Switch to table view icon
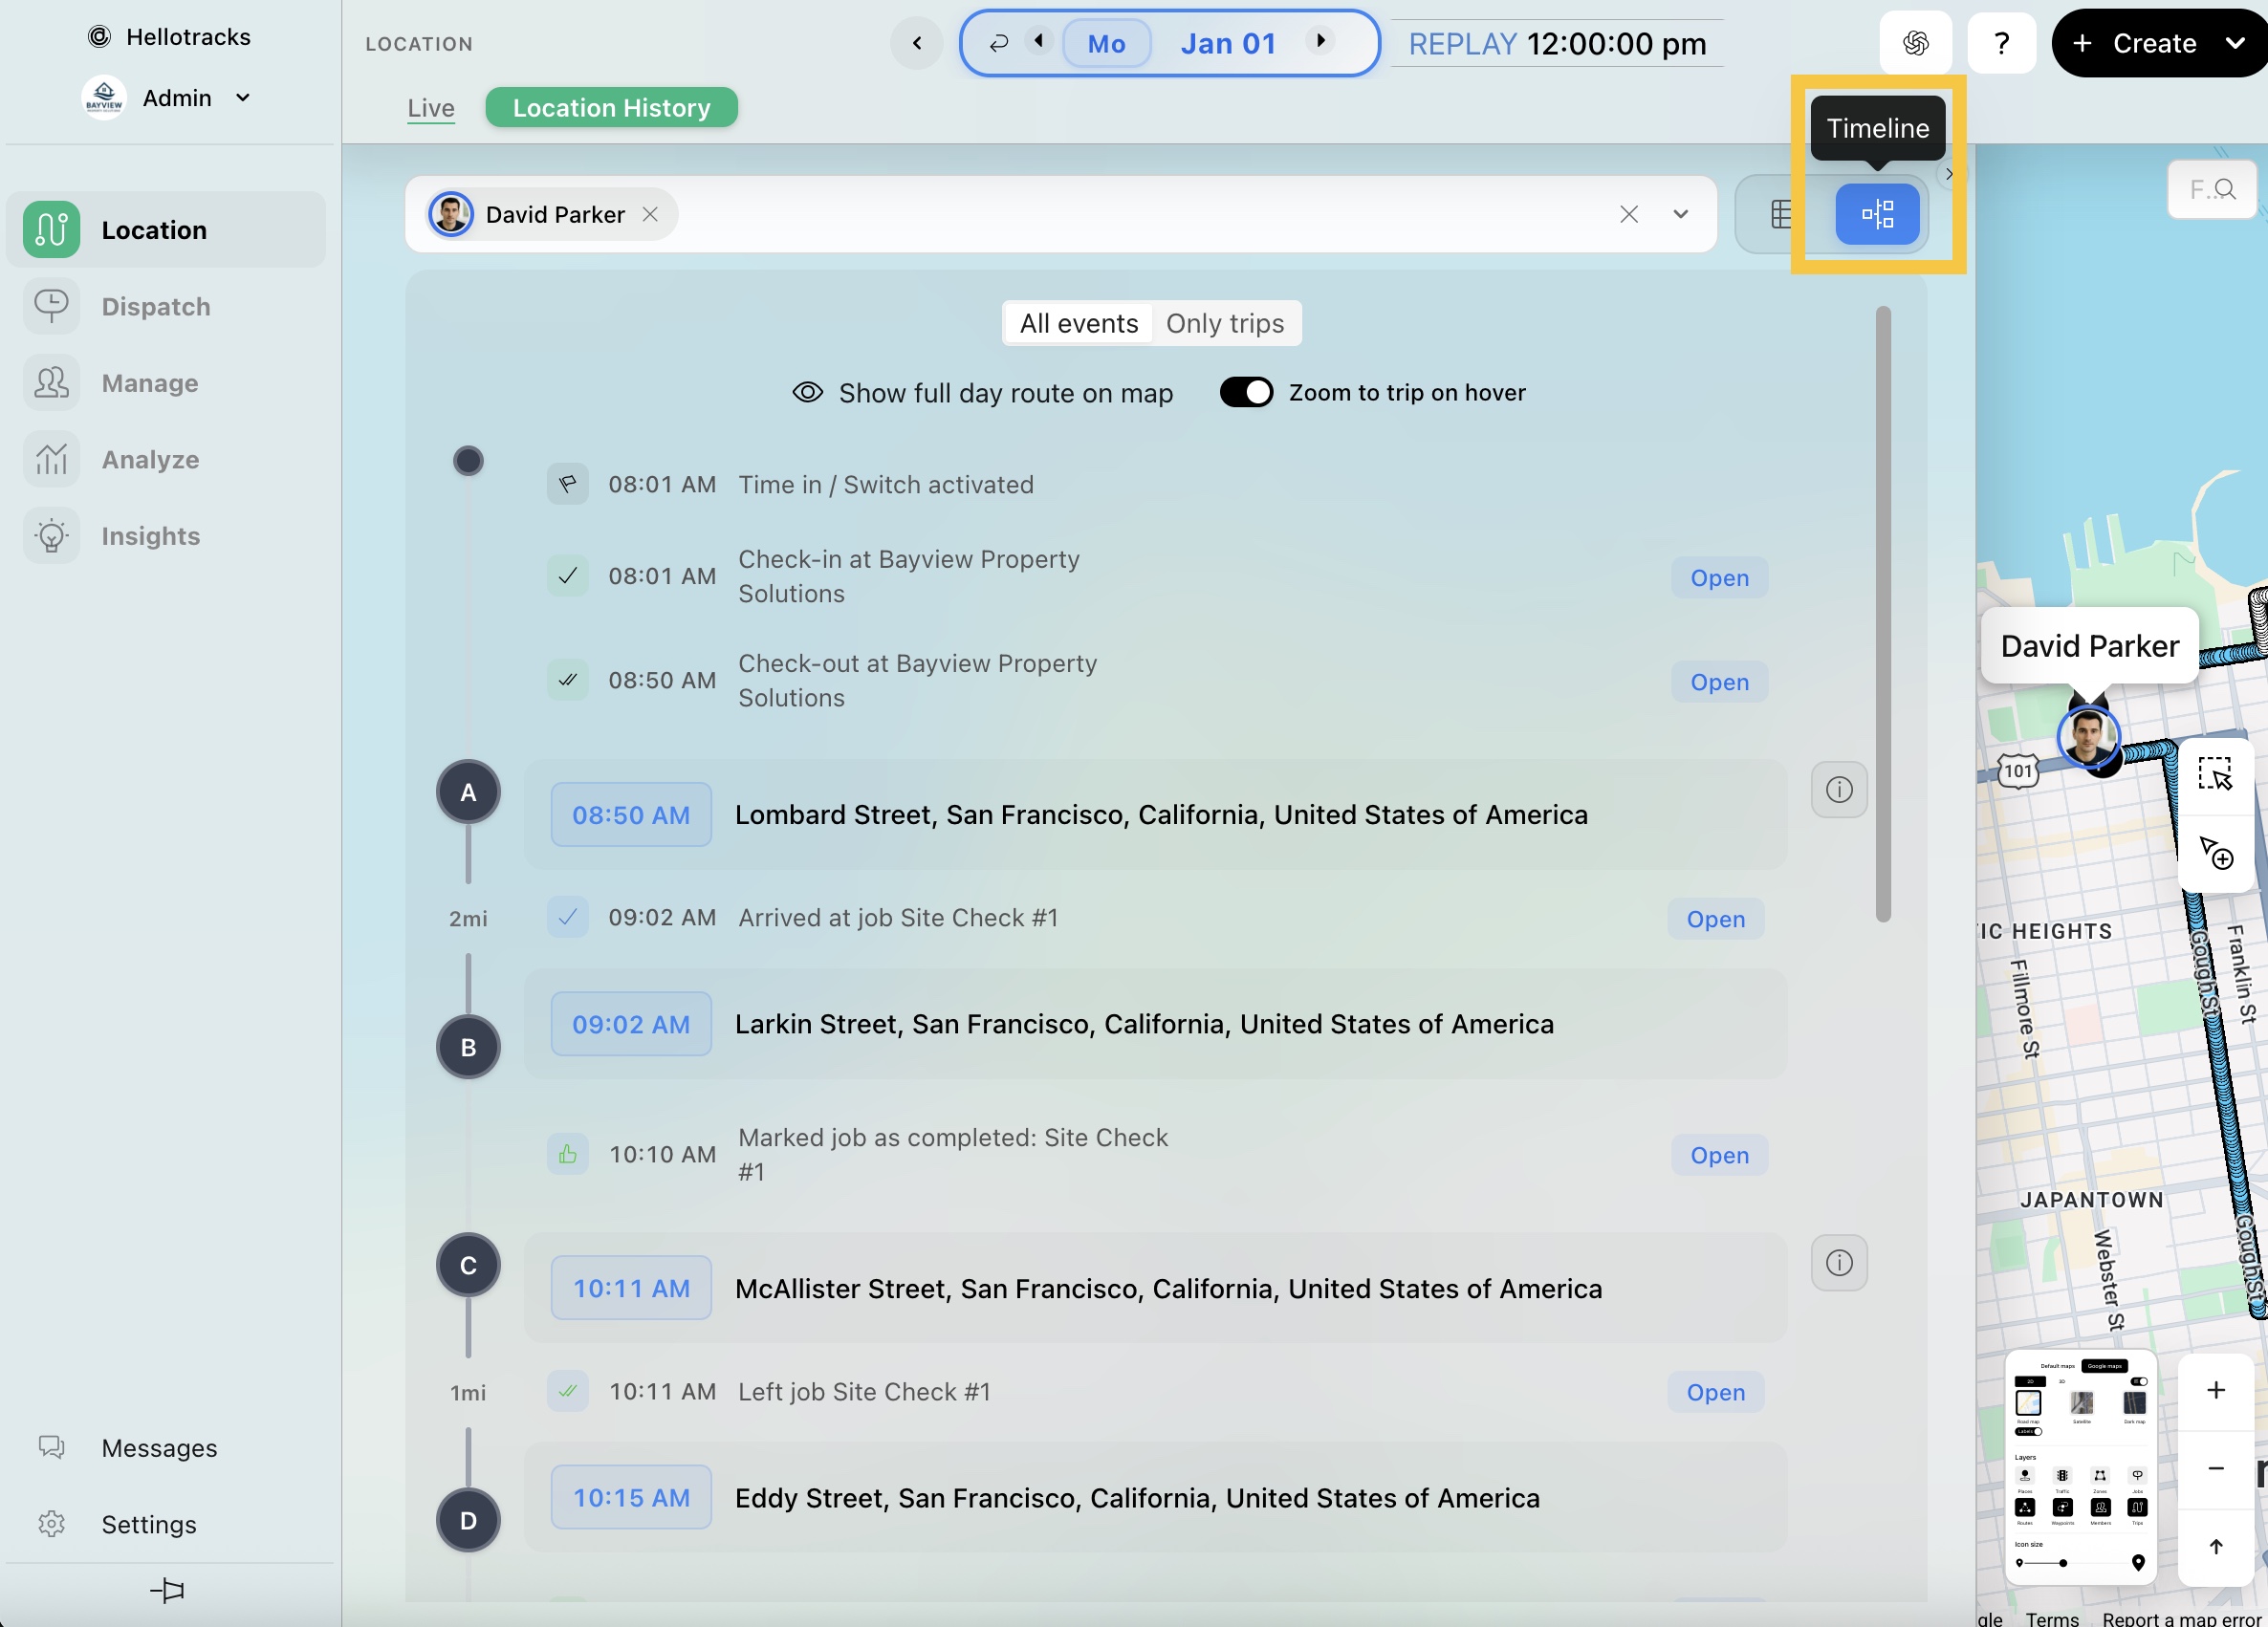 coord(1781,214)
